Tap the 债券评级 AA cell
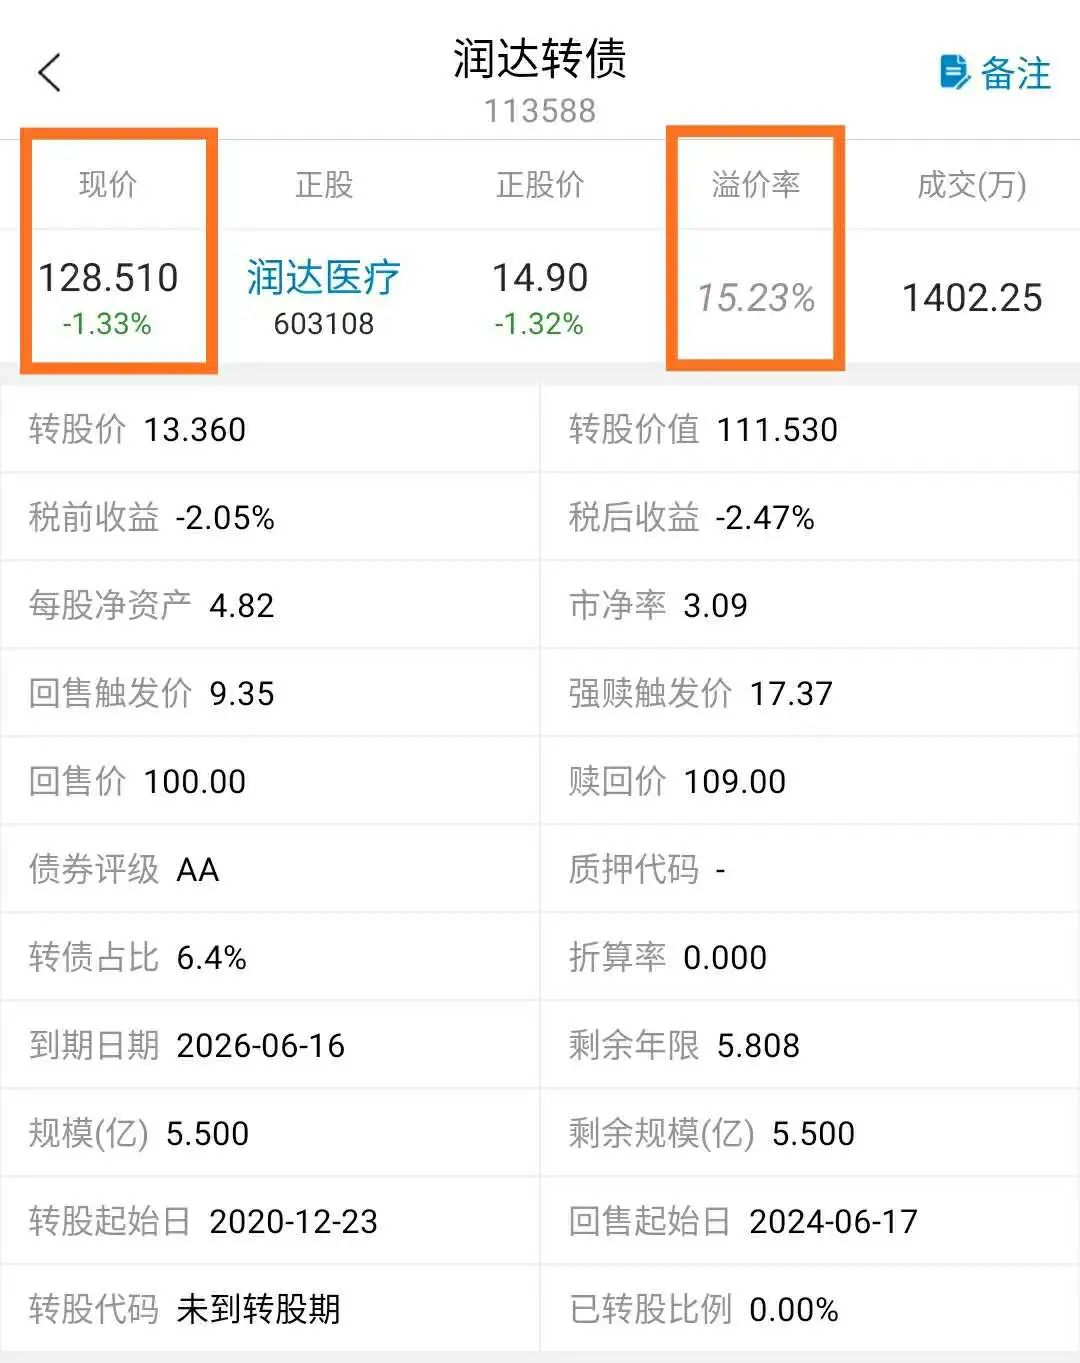The width and height of the screenshot is (1080, 1363). coord(270,869)
